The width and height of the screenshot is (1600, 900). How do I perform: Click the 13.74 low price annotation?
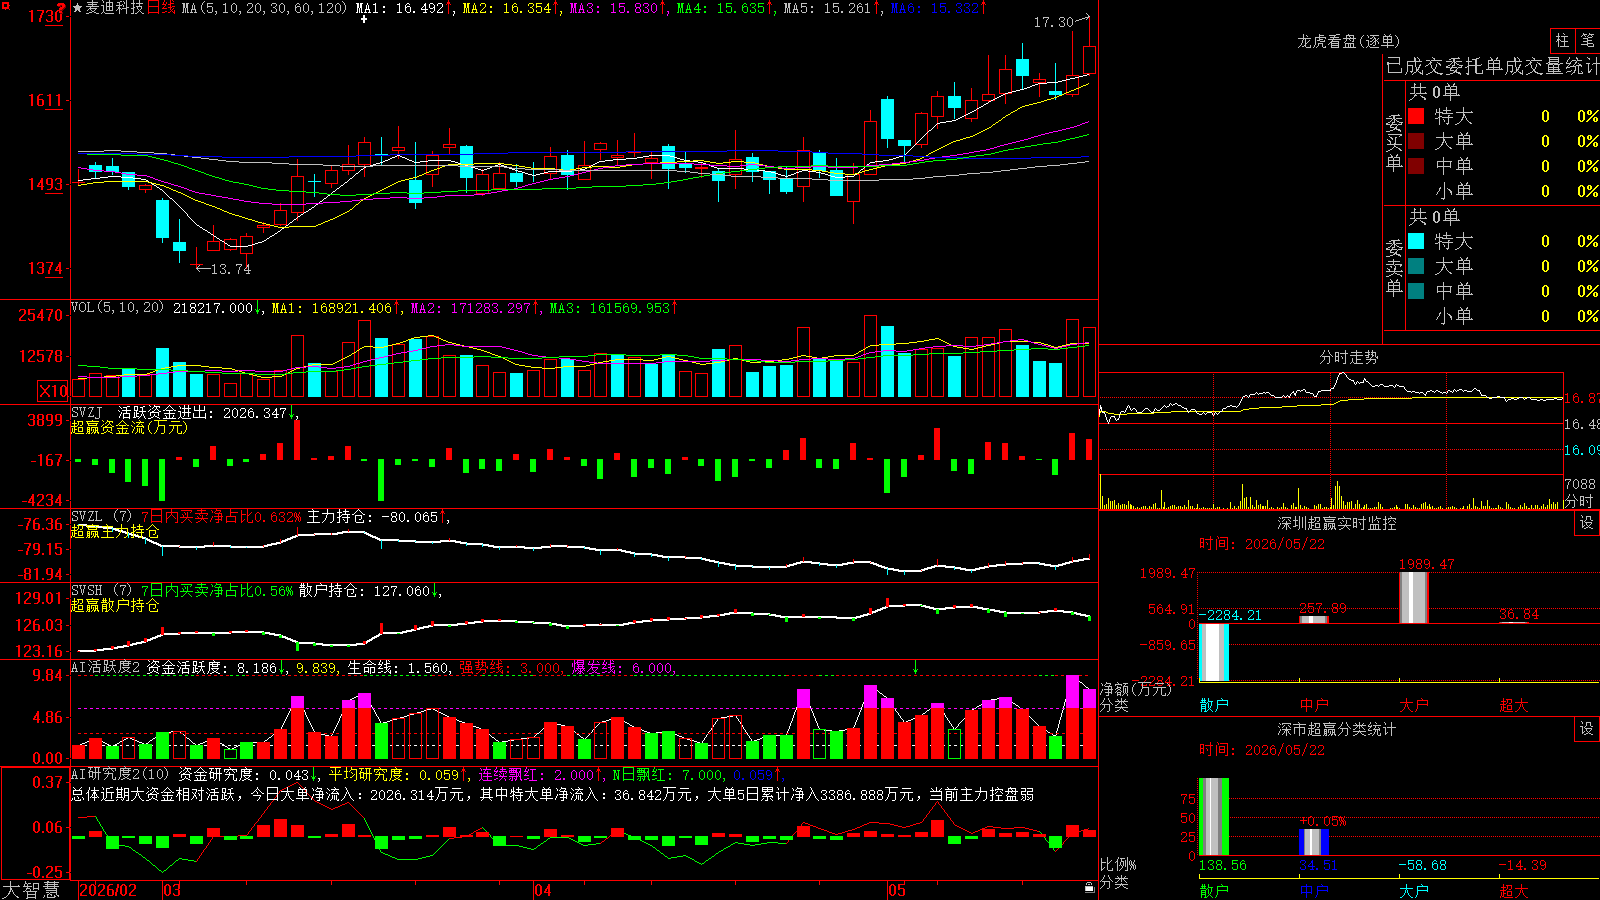point(231,269)
